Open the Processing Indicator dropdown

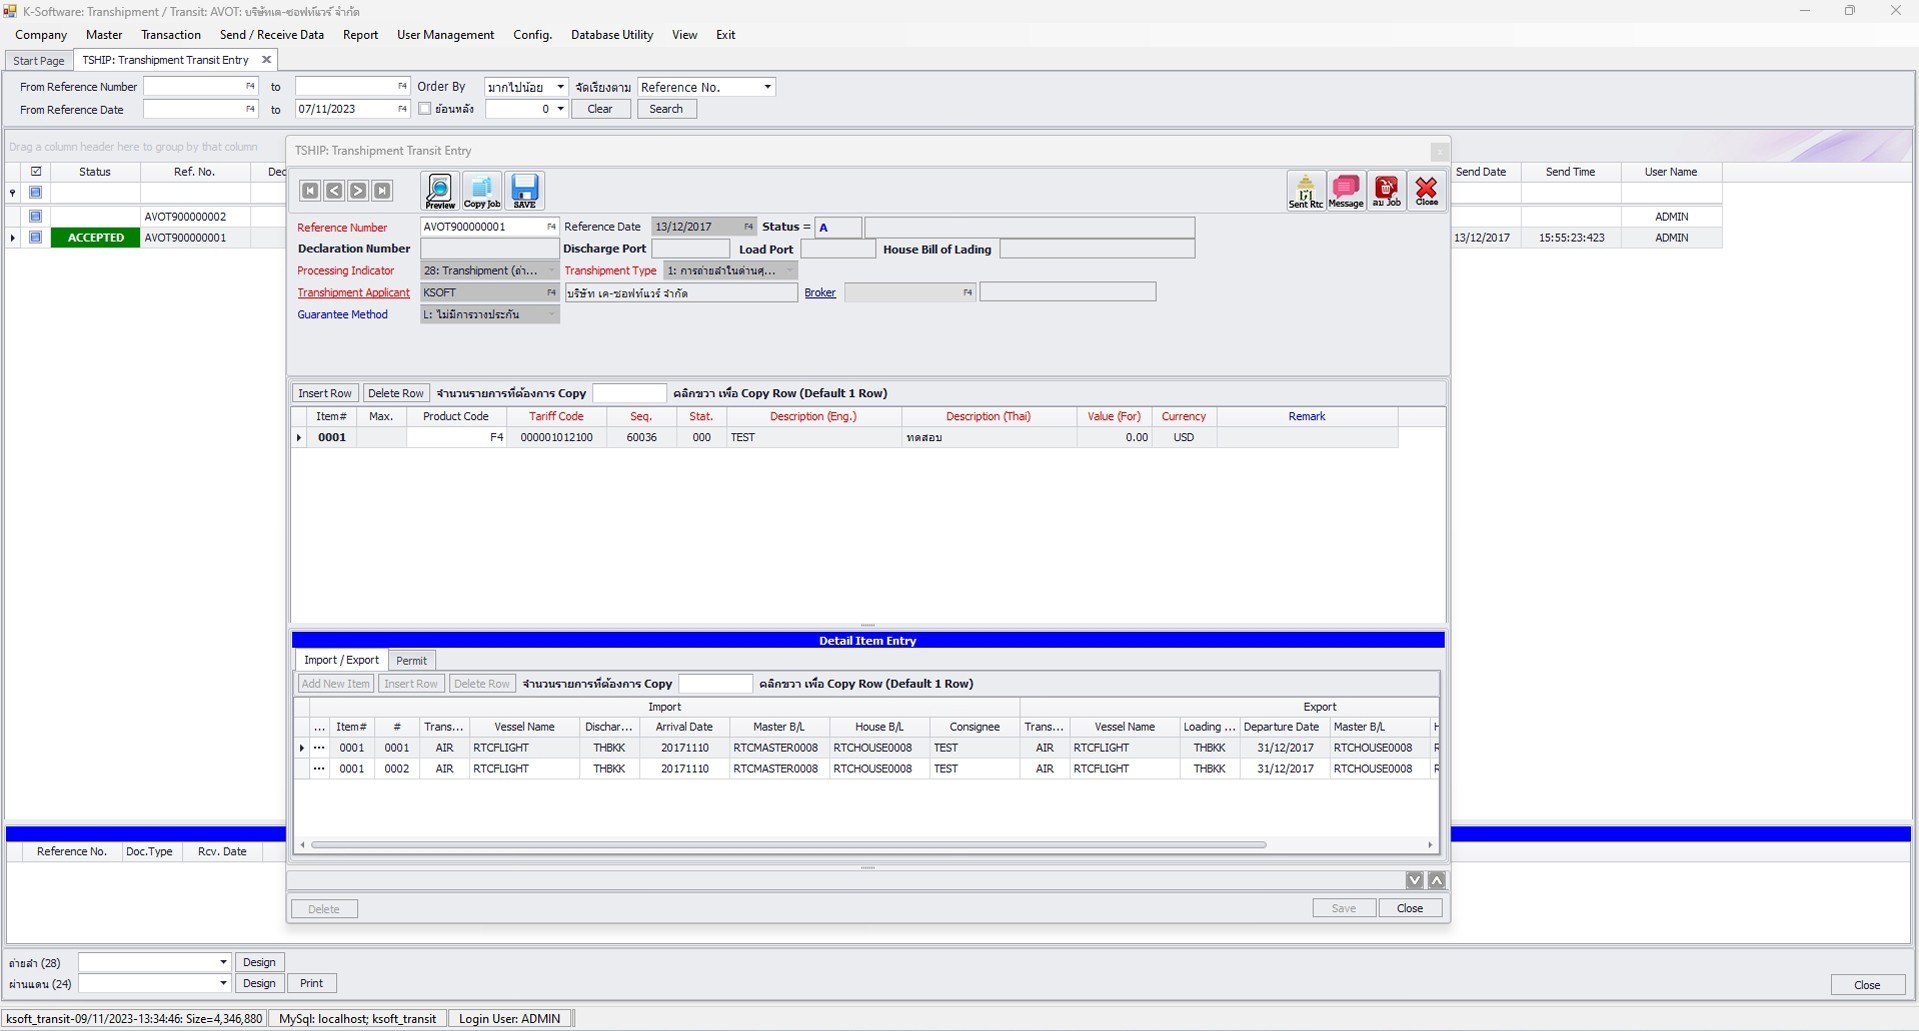551,270
